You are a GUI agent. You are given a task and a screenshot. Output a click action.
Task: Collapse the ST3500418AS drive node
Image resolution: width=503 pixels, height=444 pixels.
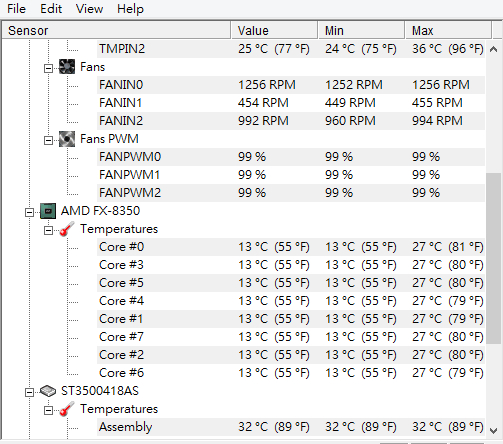pos(29,392)
